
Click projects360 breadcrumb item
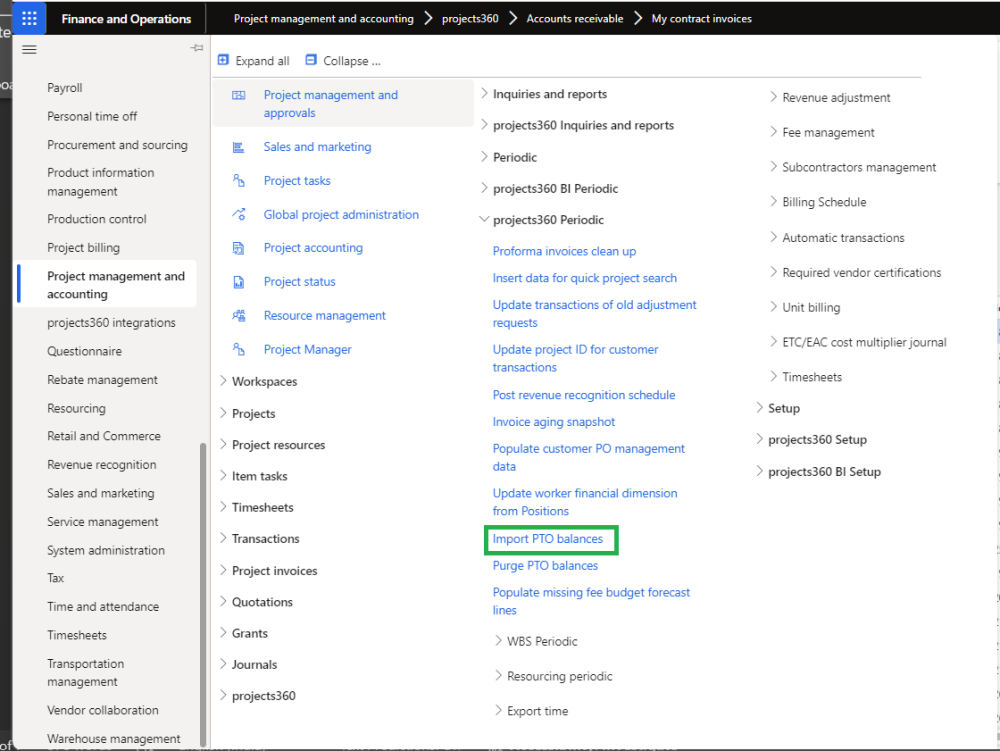[x=470, y=18]
